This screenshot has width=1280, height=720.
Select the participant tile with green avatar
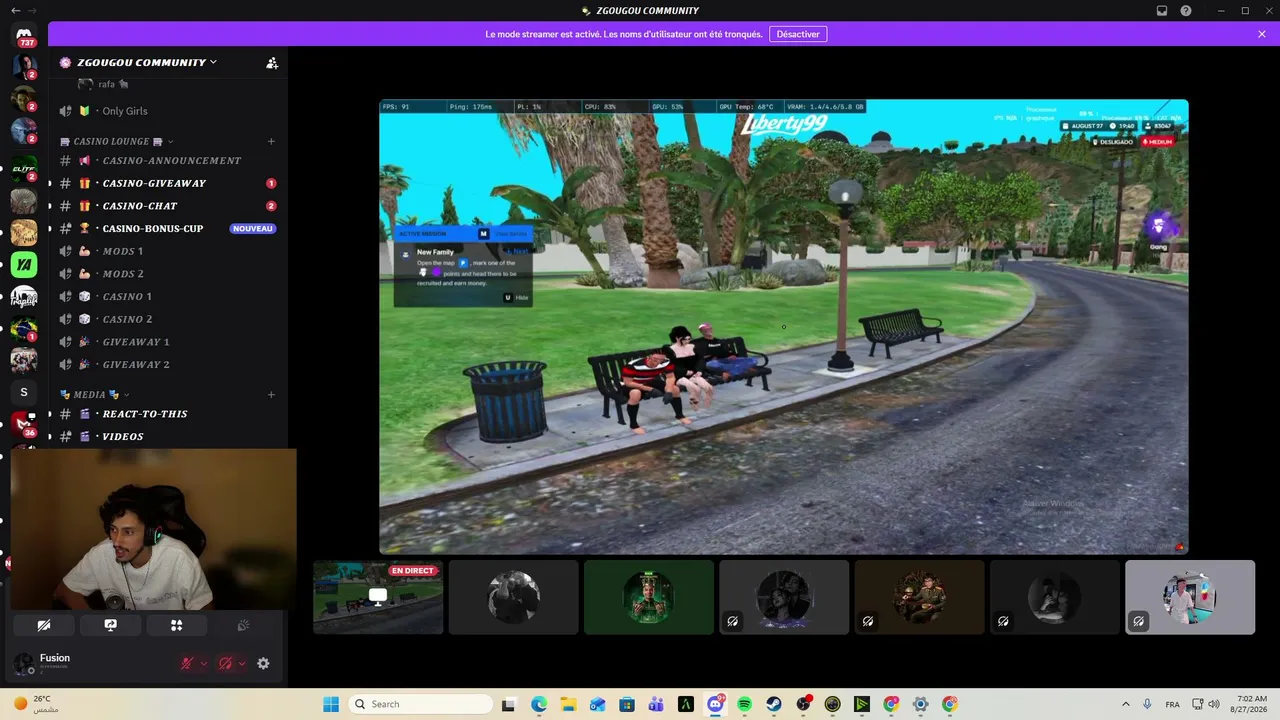[x=649, y=597]
